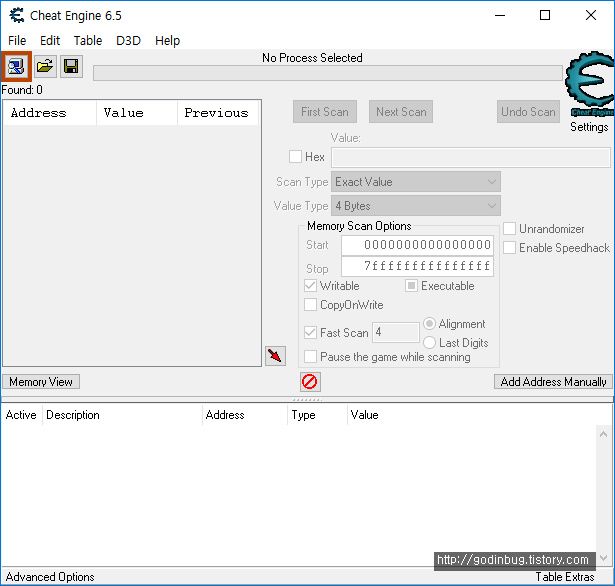Click the address table Address header

245,415
